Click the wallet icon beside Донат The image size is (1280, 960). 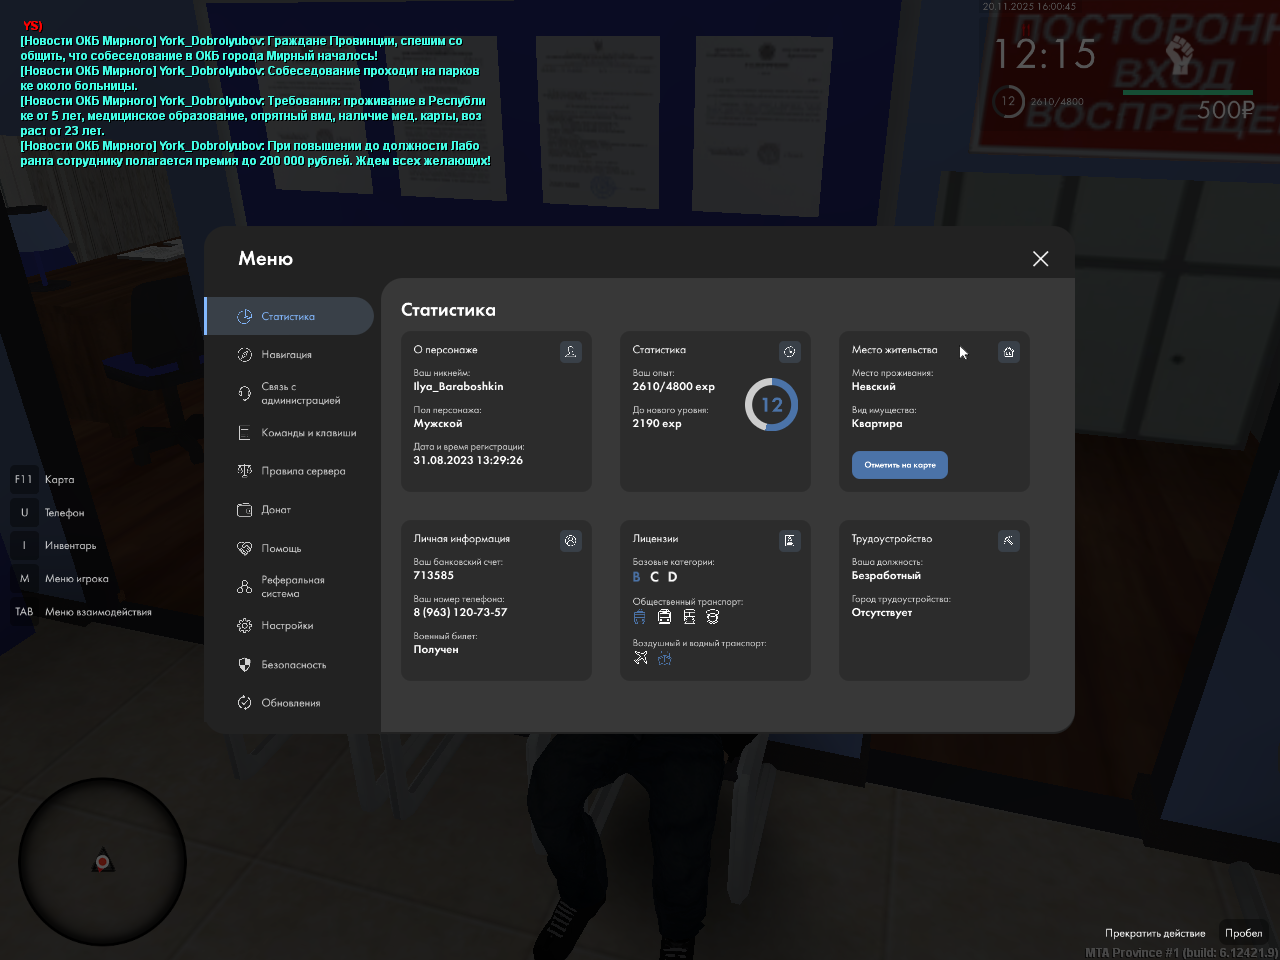244,510
